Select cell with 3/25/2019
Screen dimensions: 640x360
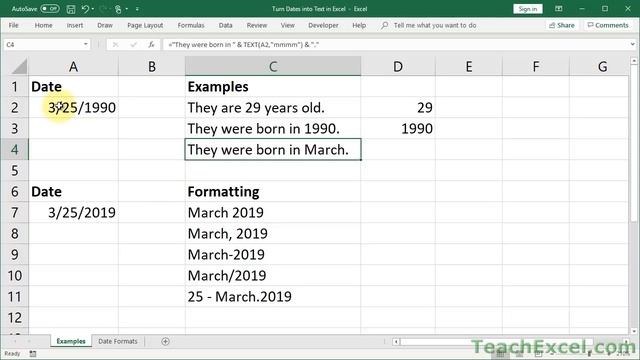(x=73, y=213)
